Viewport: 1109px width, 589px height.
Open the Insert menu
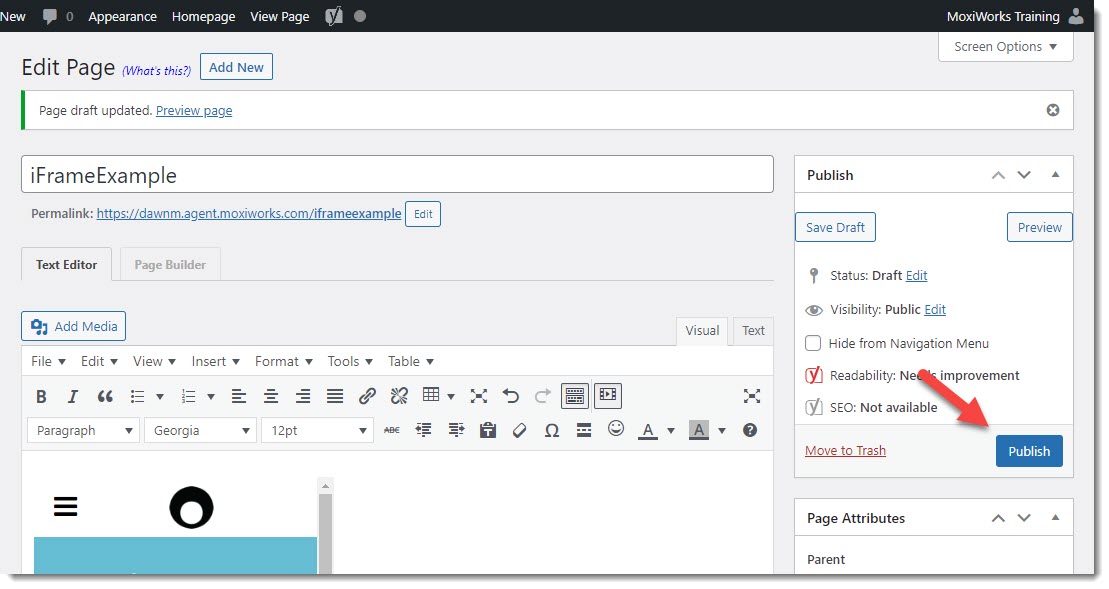(215, 361)
